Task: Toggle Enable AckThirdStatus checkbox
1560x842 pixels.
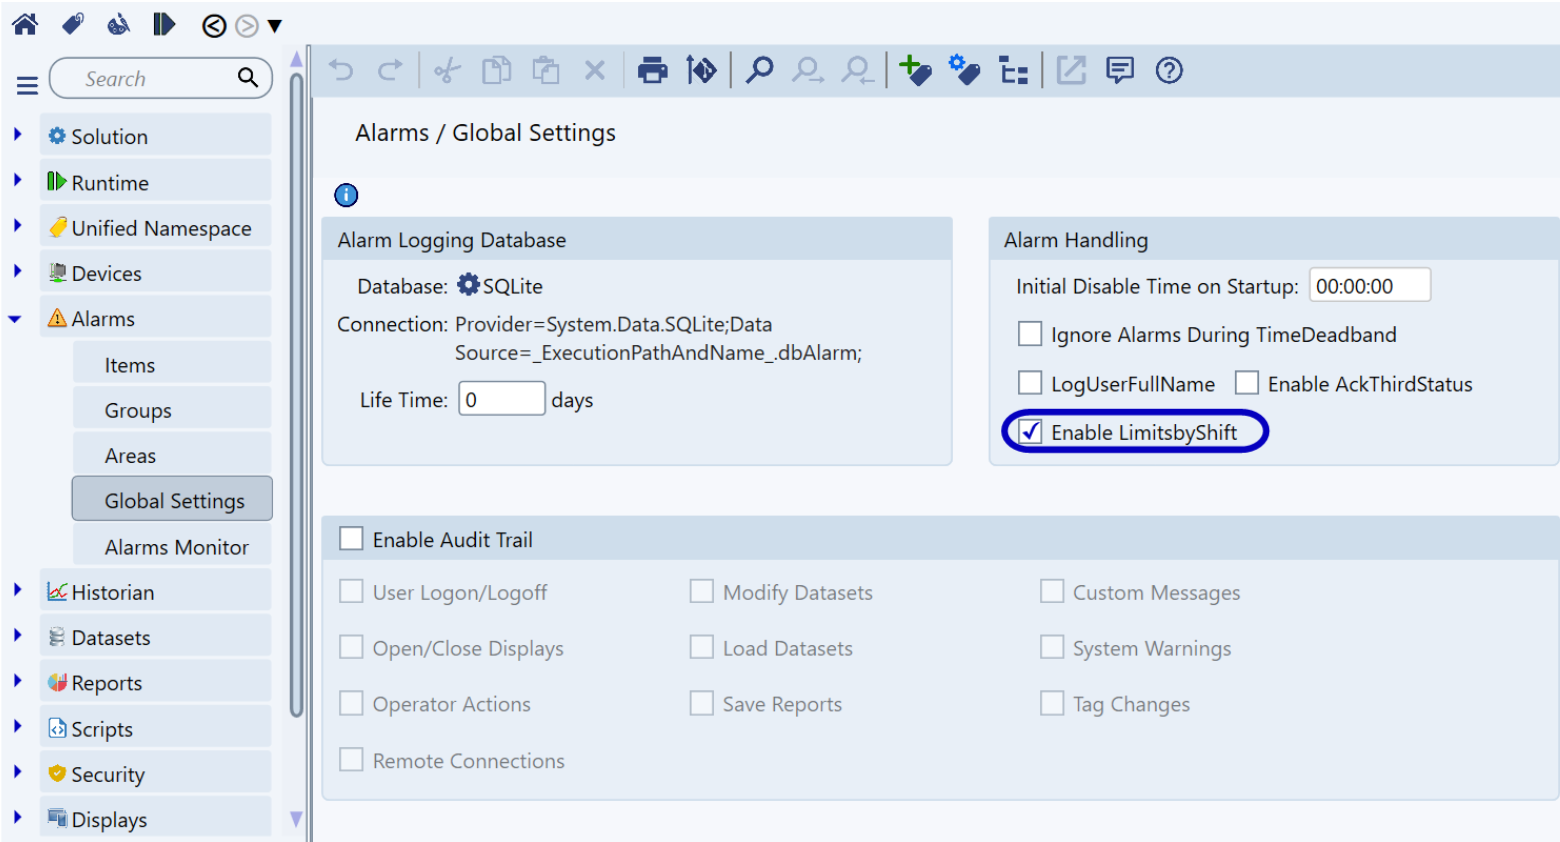Action: coord(1246,383)
